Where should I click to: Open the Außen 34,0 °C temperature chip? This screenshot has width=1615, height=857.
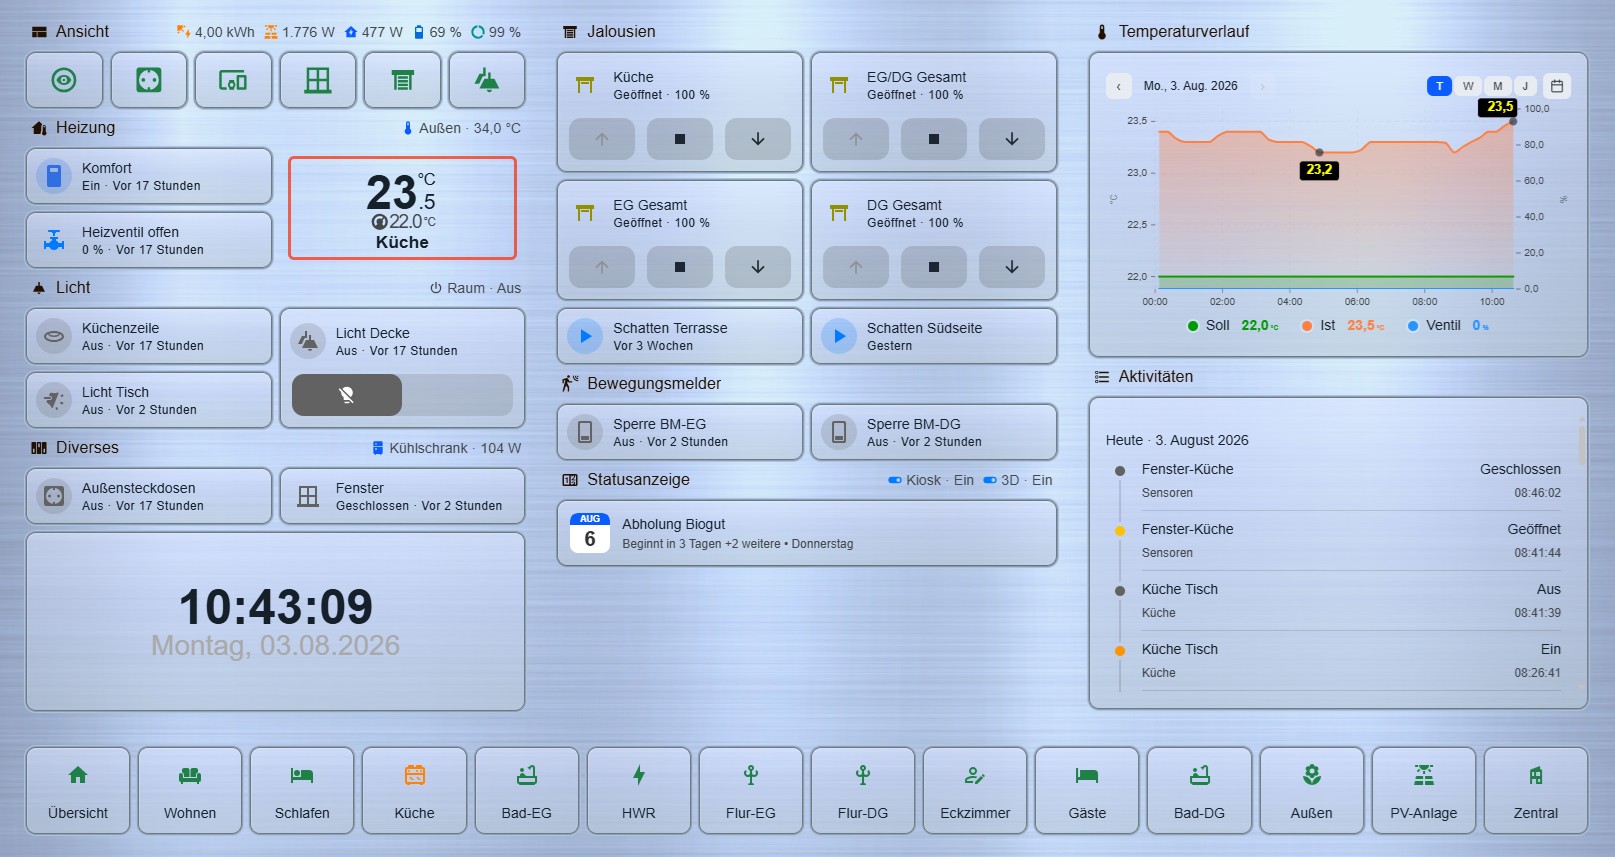point(461,128)
